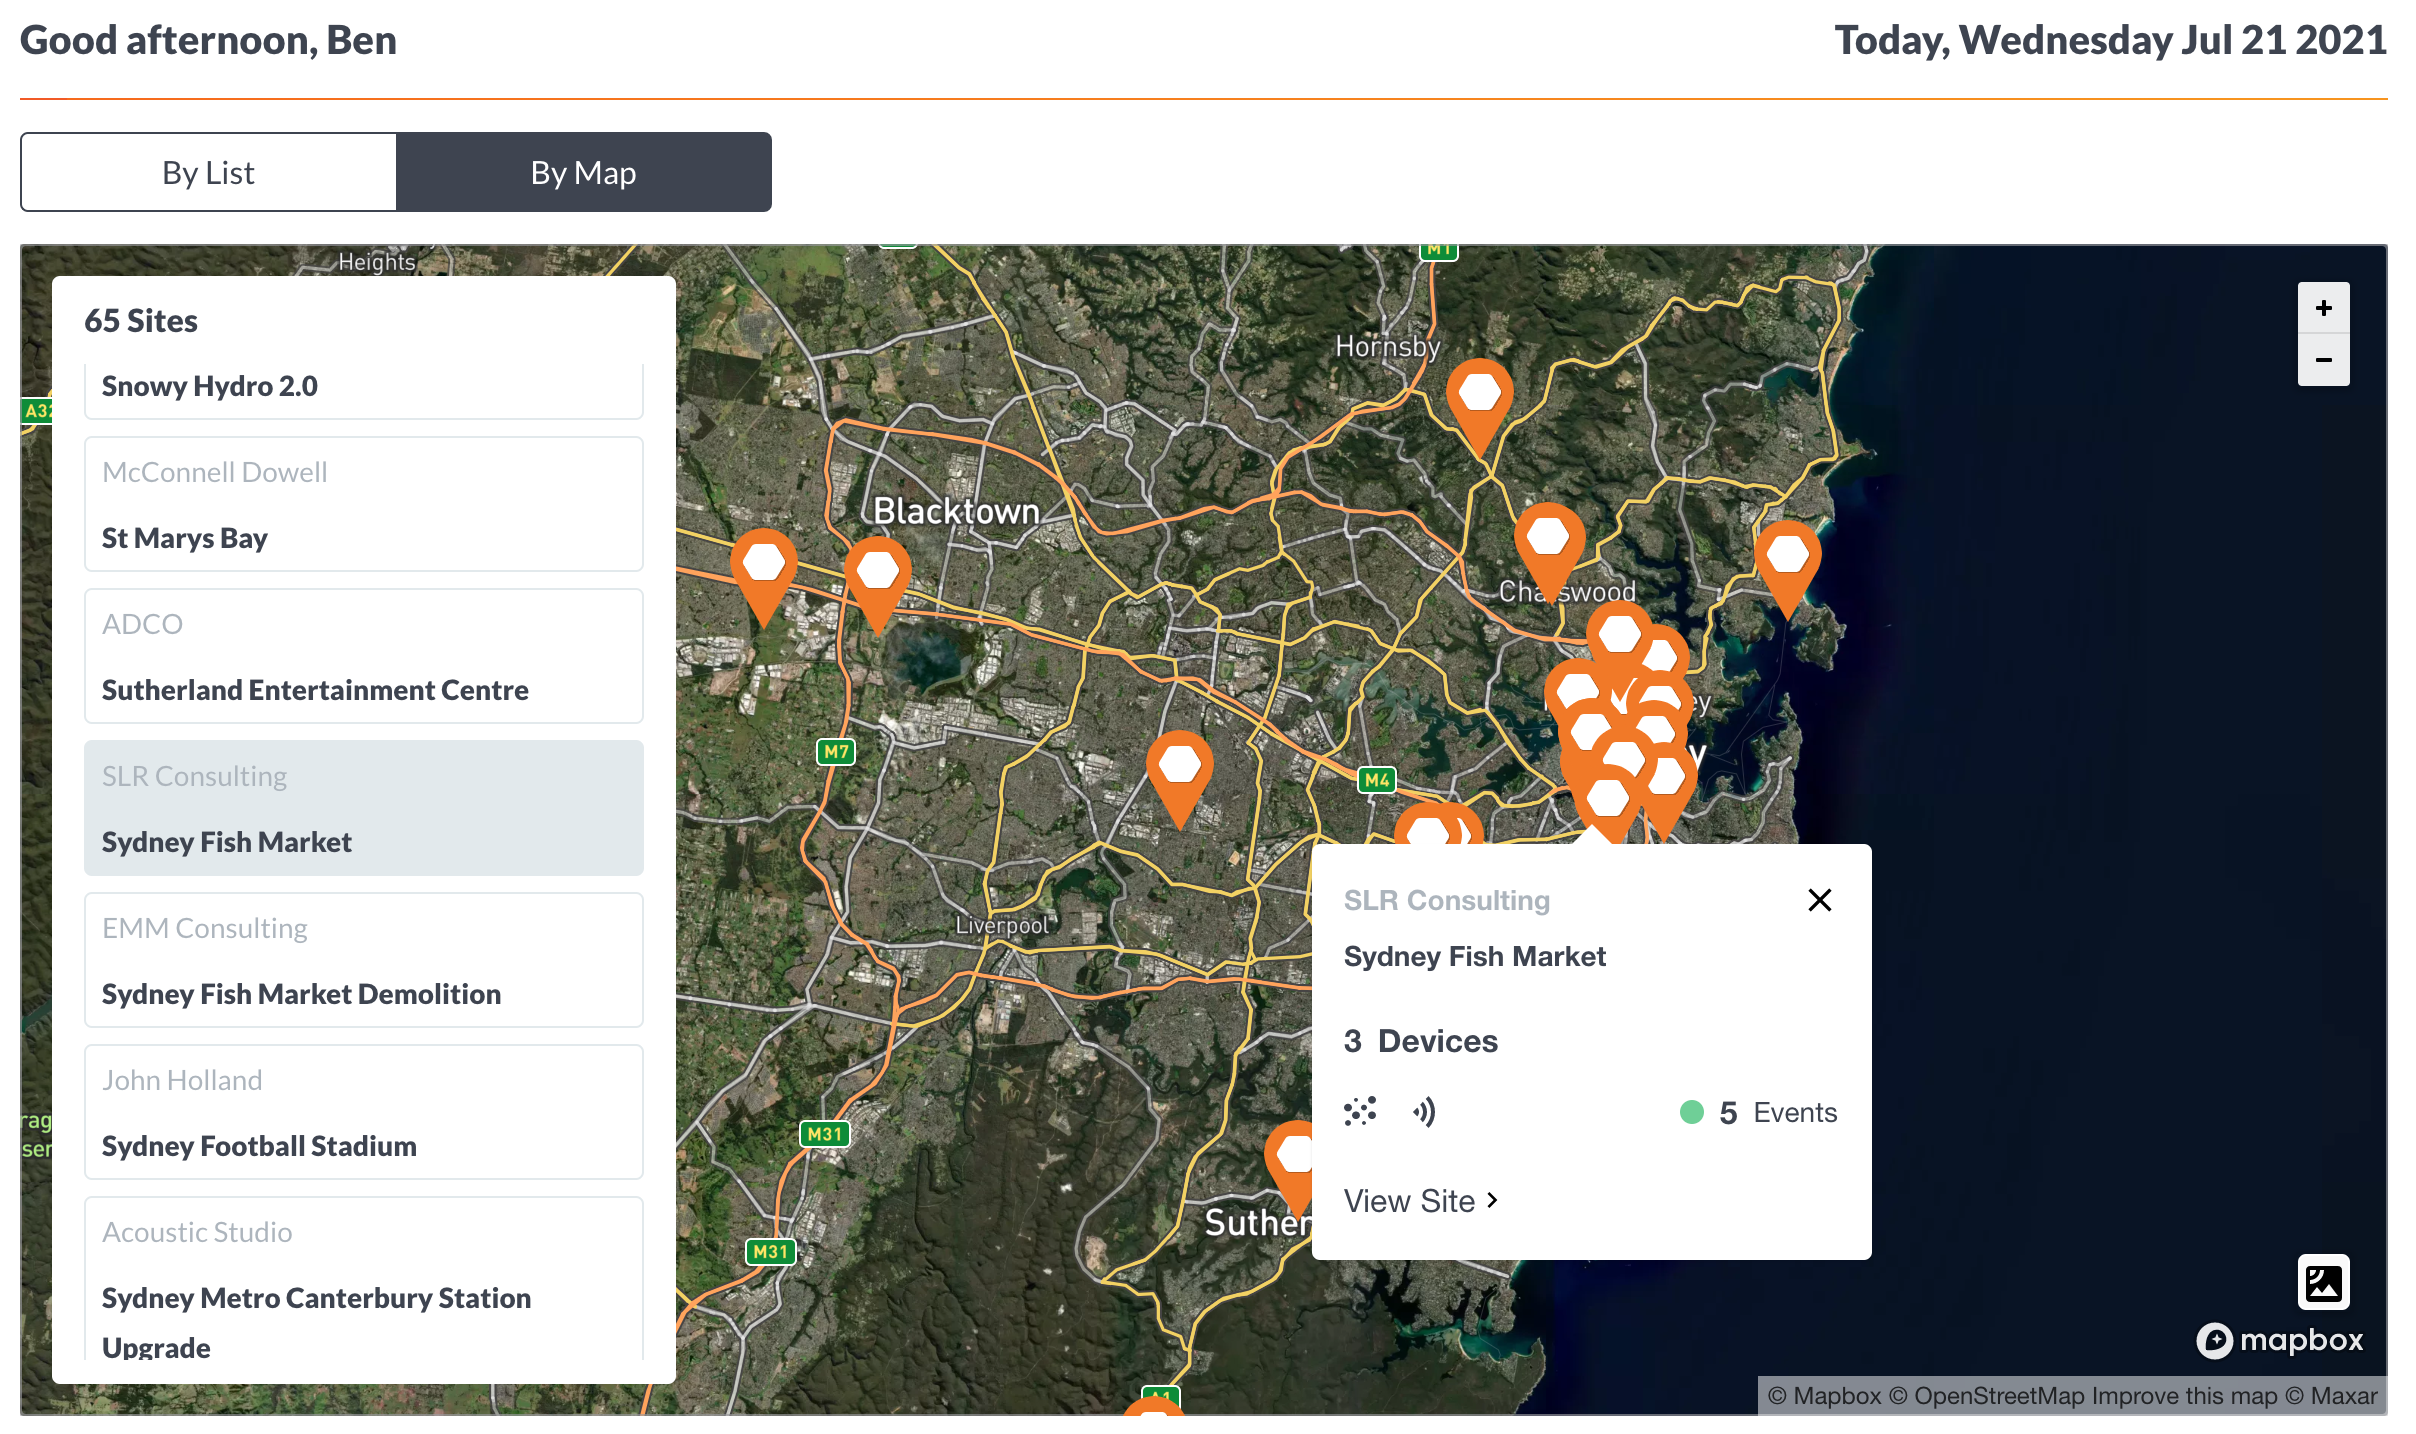Click the green events status dot
2416x1434 pixels.
tap(1692, 1112)
